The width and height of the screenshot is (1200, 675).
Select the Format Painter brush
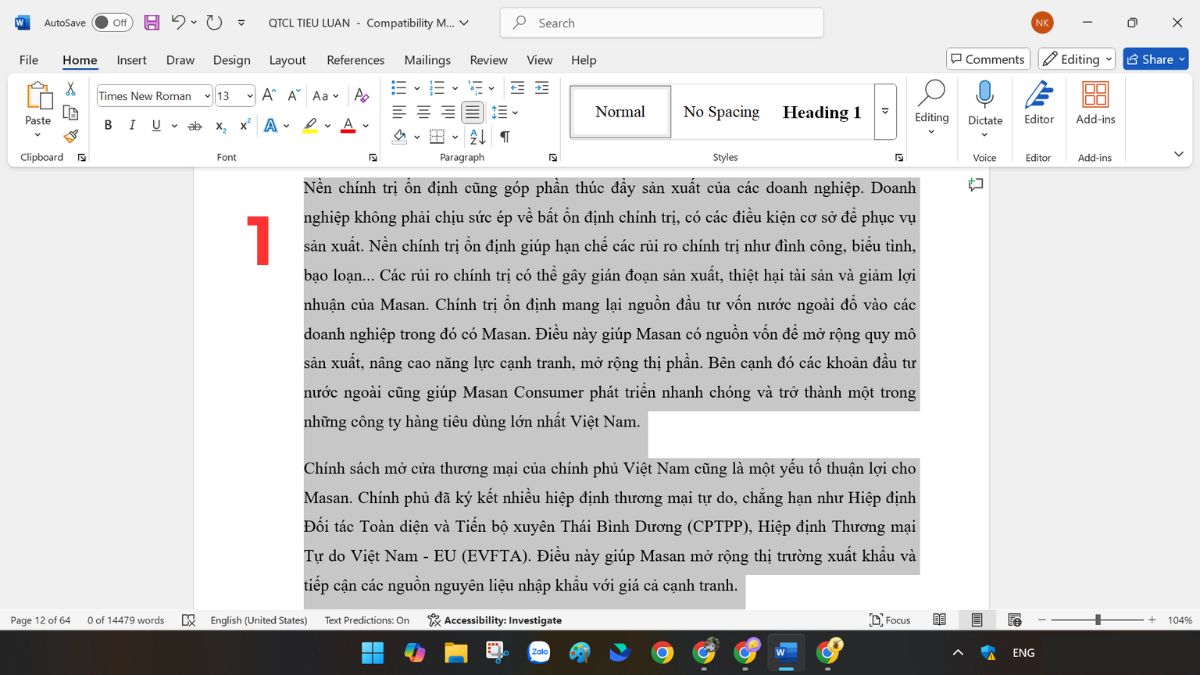[70, 136]
